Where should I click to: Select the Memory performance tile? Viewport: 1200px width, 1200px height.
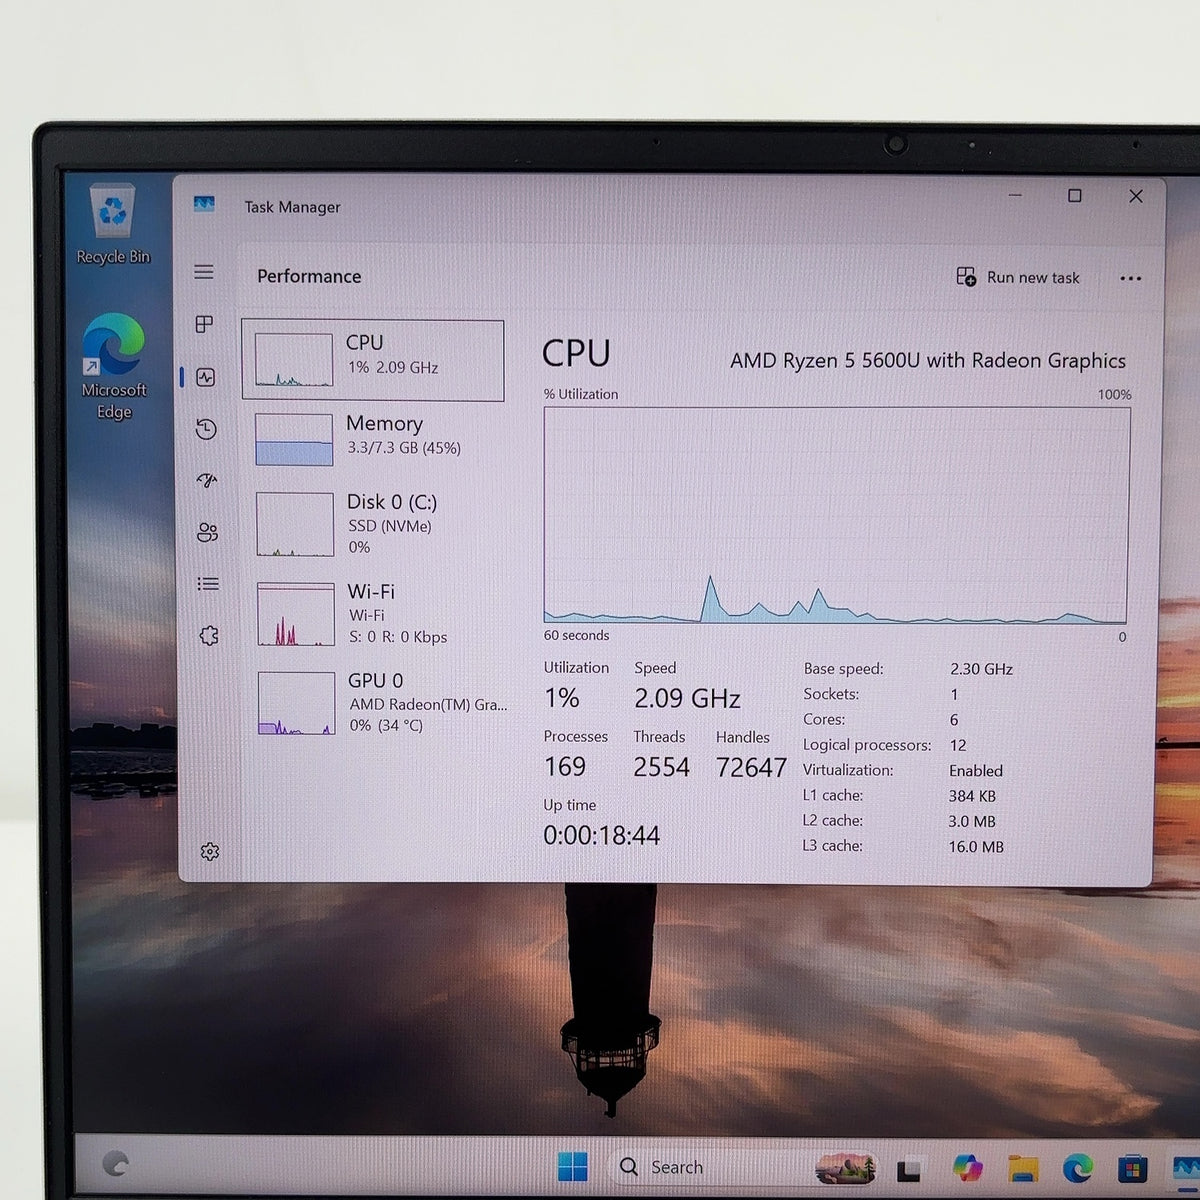372,440
